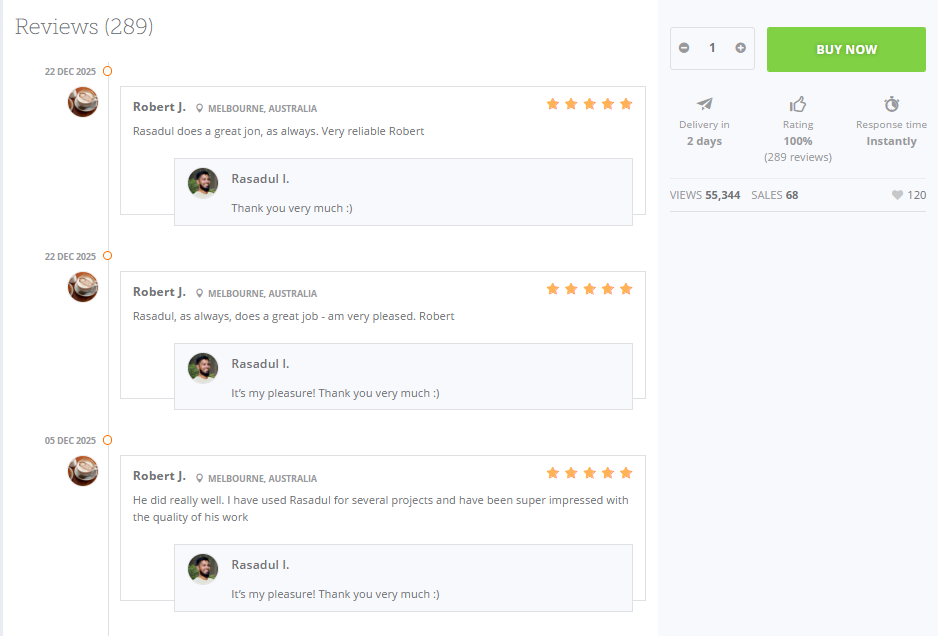Screen dimensions: 938x636
Task: Click the thumbs-up rating icon
Action: click(797, 104)
